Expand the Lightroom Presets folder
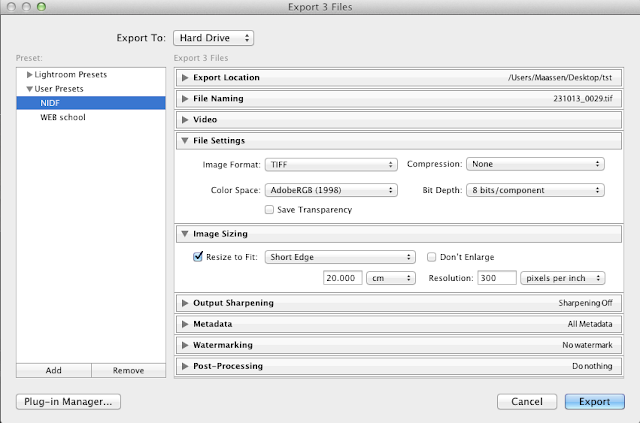640x423 pixels. tap(29, 75)
